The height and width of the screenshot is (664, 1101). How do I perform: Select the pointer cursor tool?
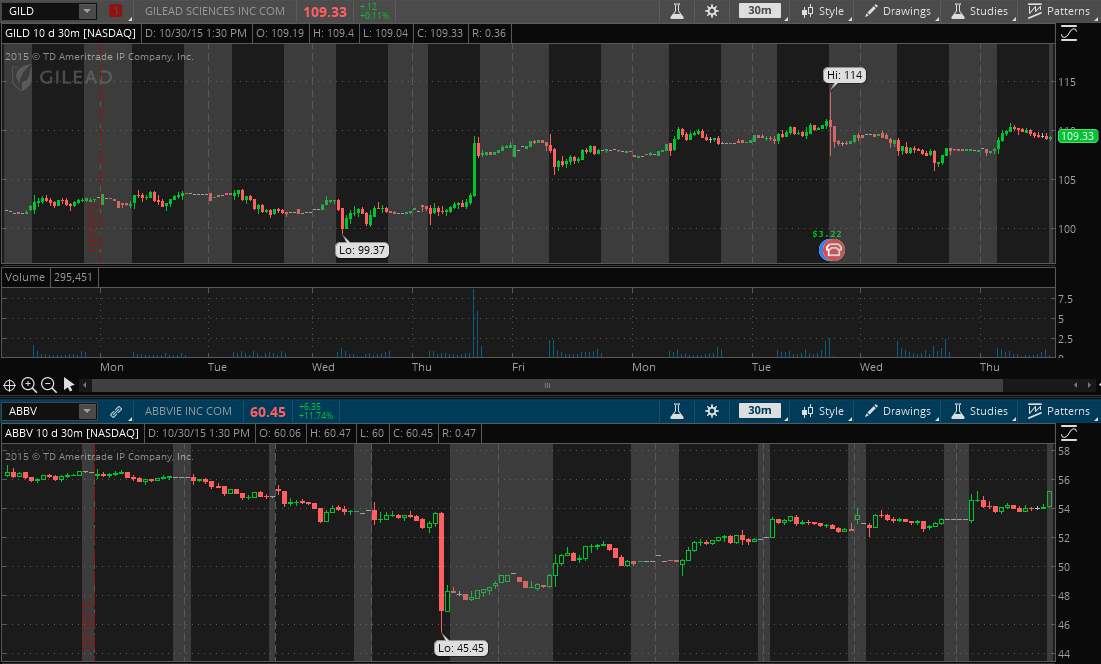click(68, 385)
